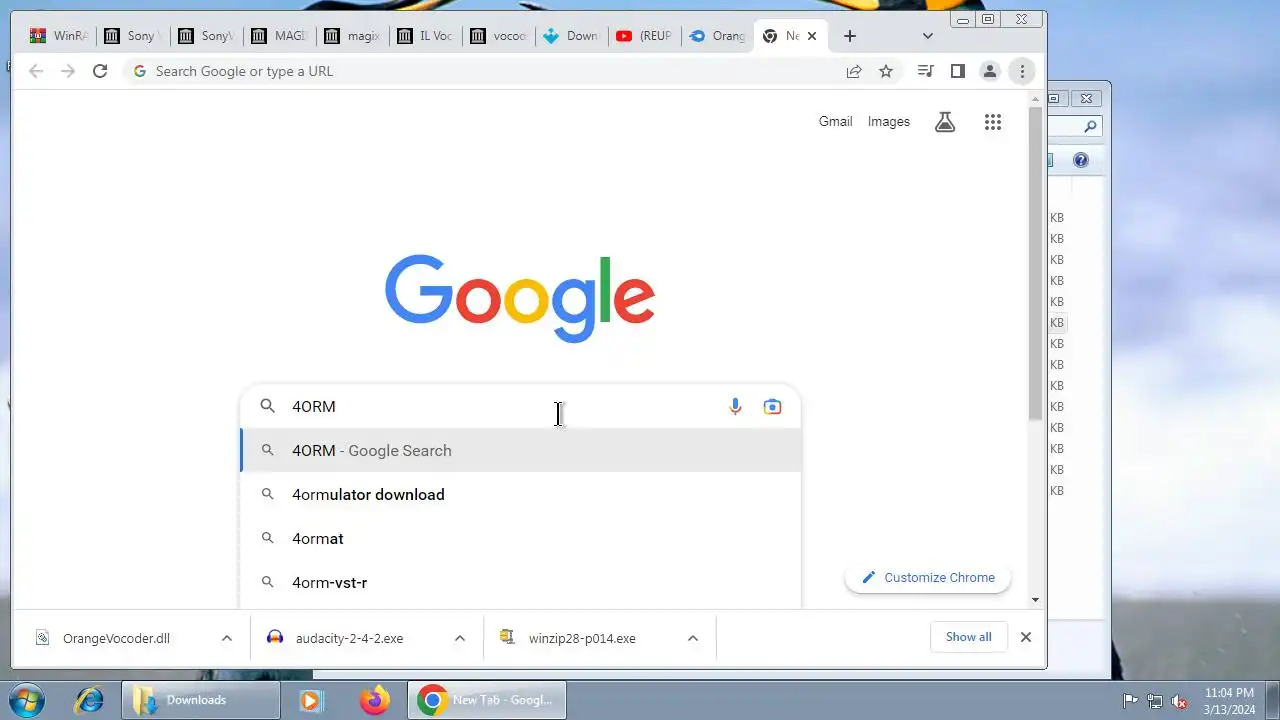Switch to the vocoder tab
The height and width of the screenshot is (720, 1280).
coord(498,36)
